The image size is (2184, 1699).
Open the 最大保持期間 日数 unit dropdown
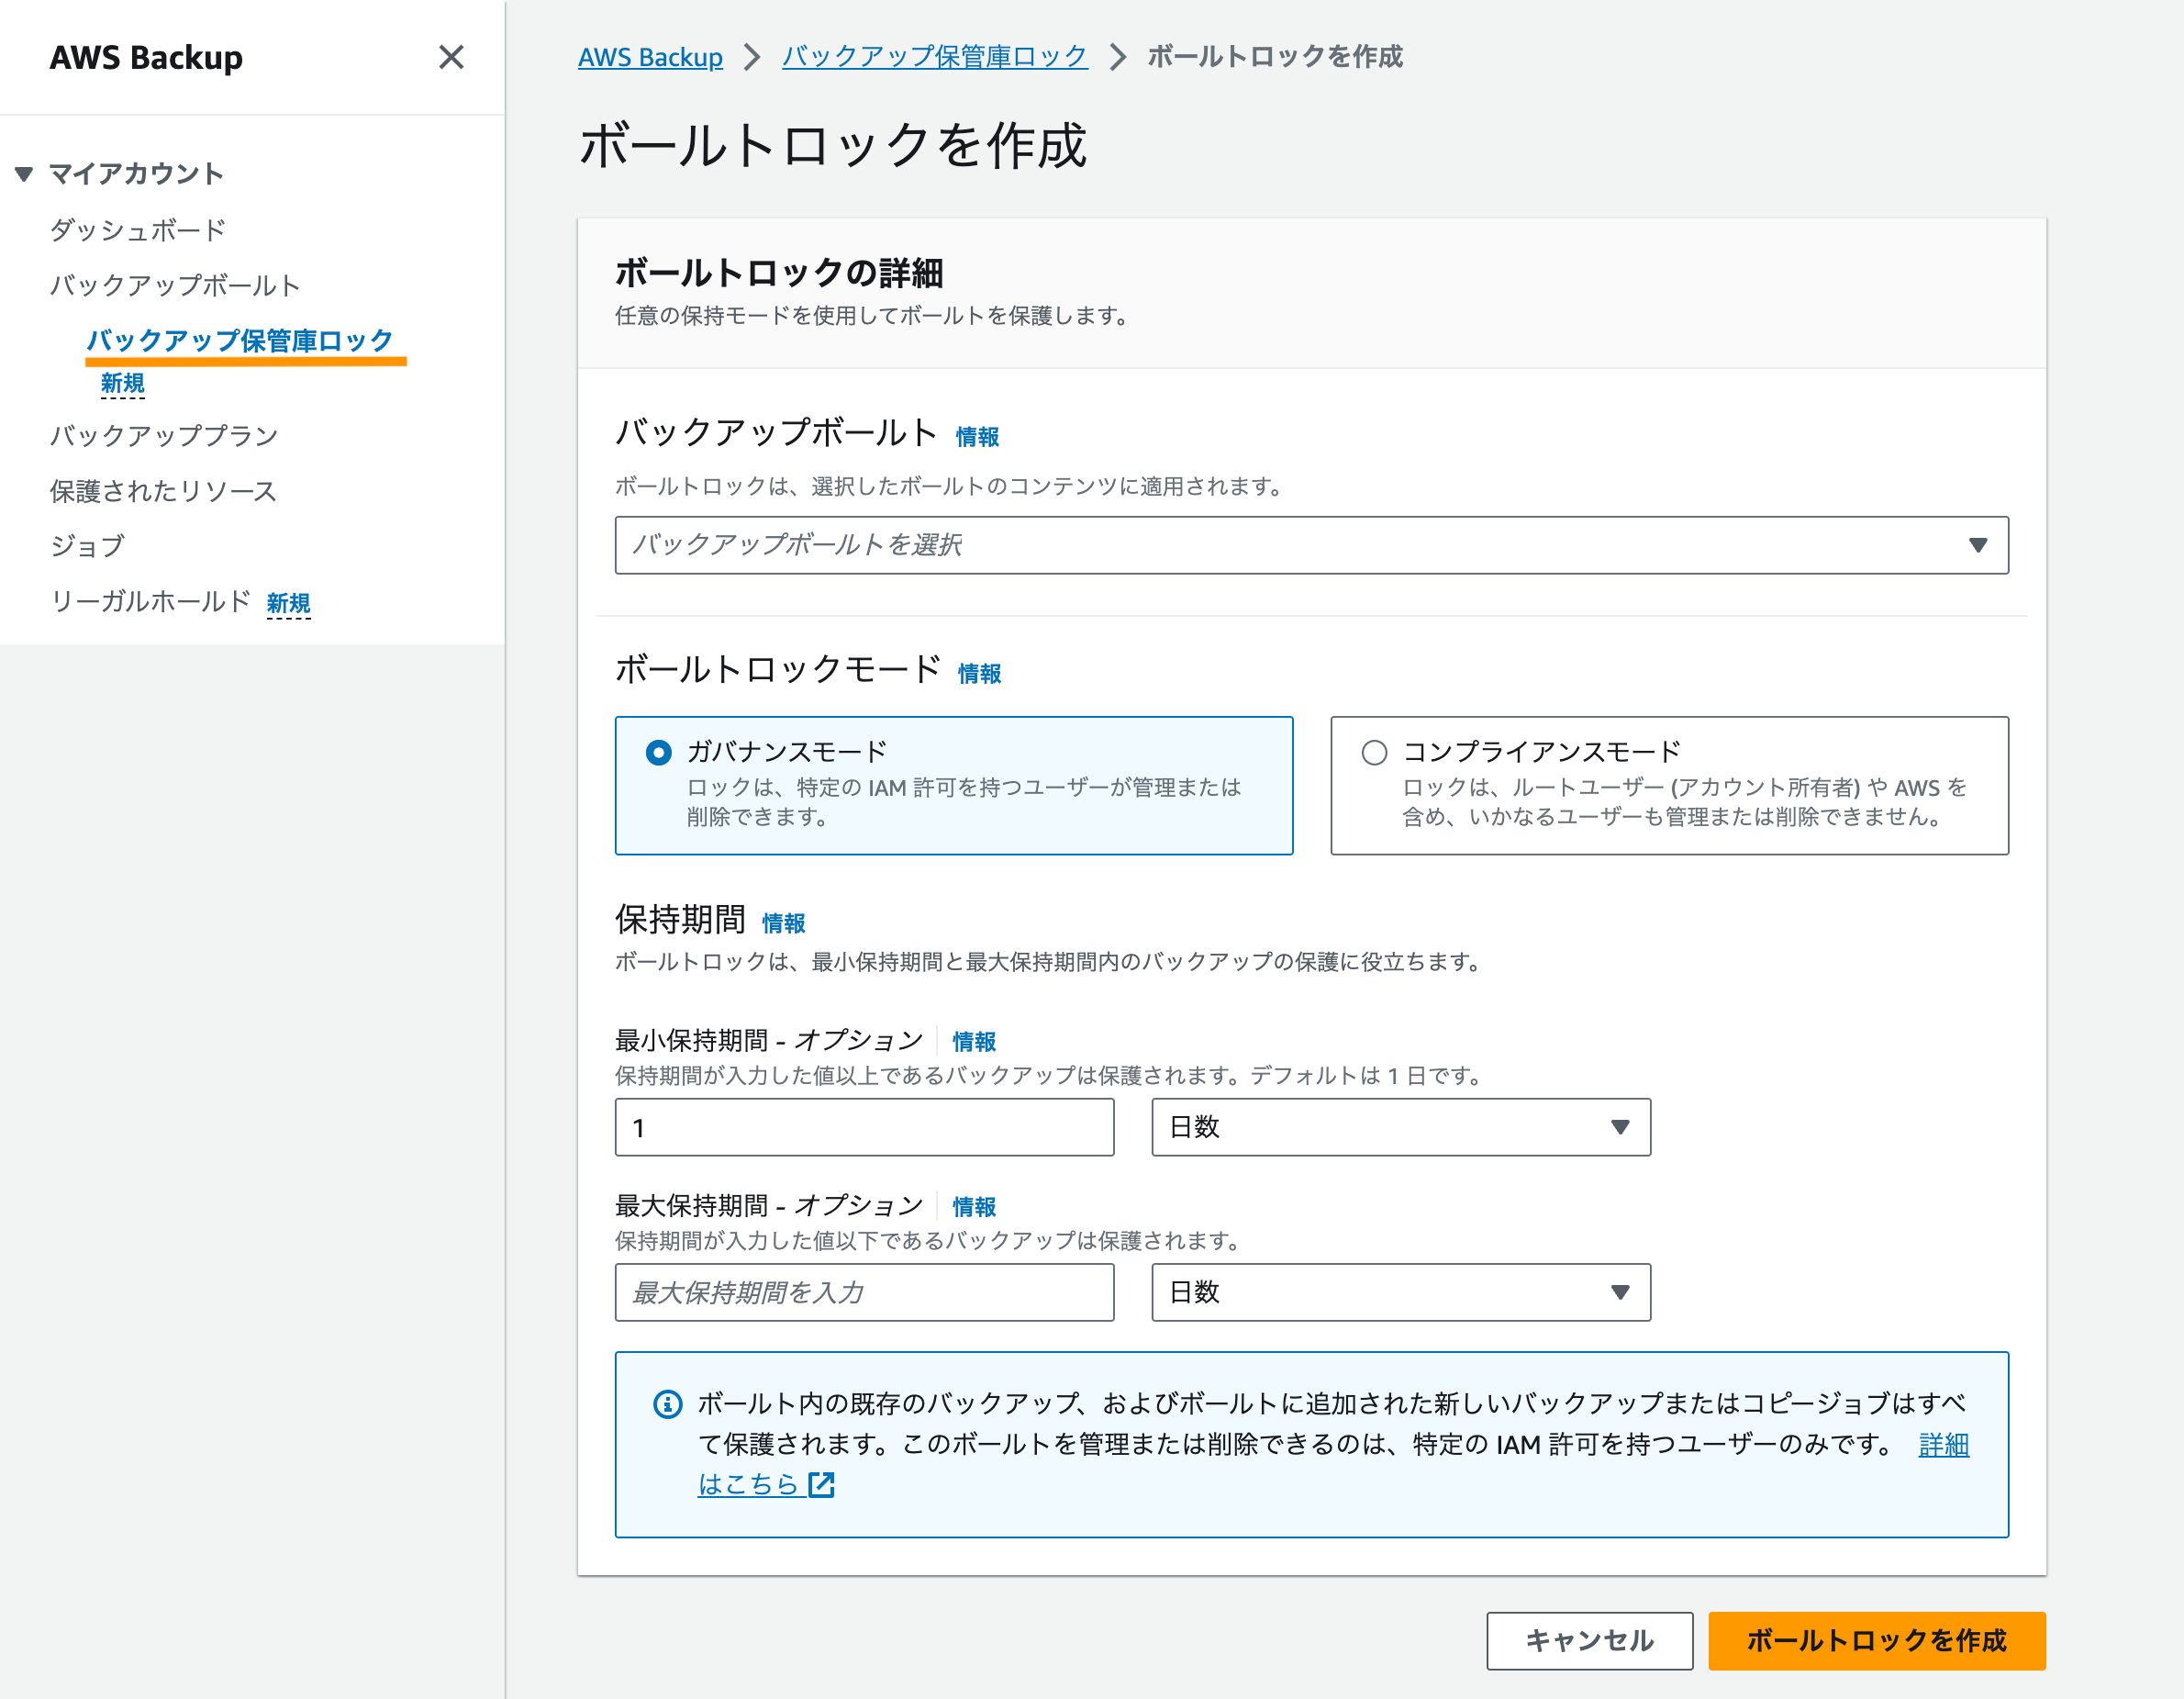pos(1400,1292)
